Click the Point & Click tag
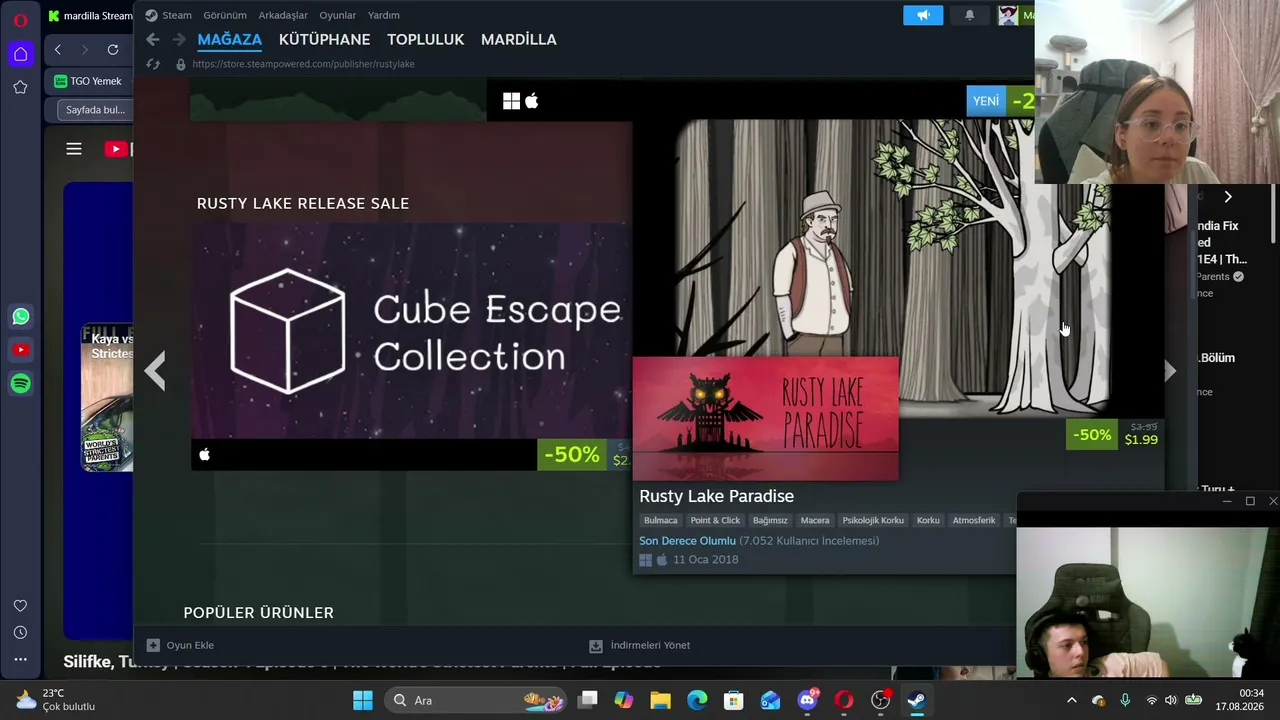The height and width of the screenshot is (720, 1280). coord(715,520)
